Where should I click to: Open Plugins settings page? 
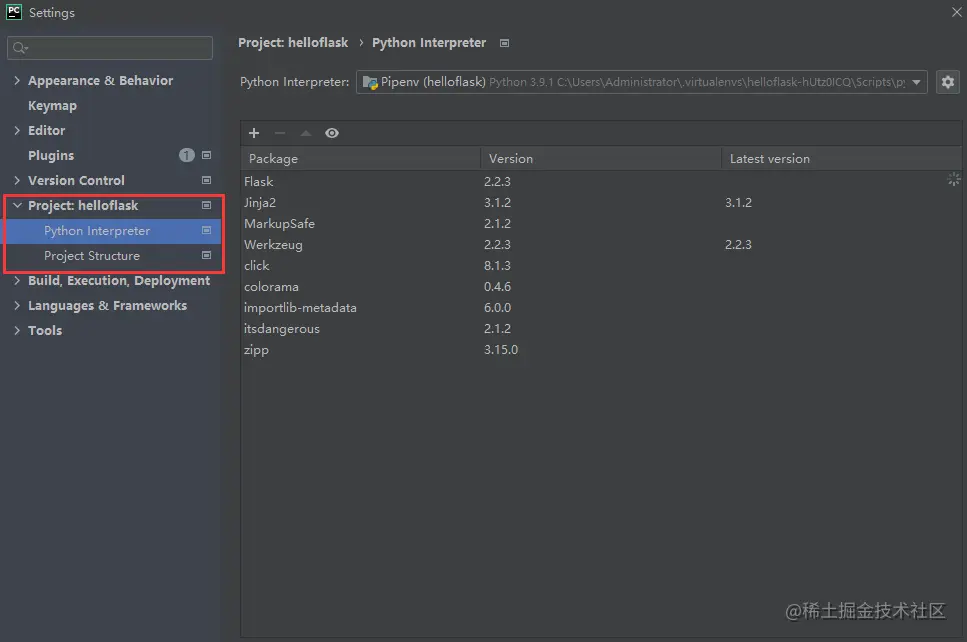coord(51,155)
